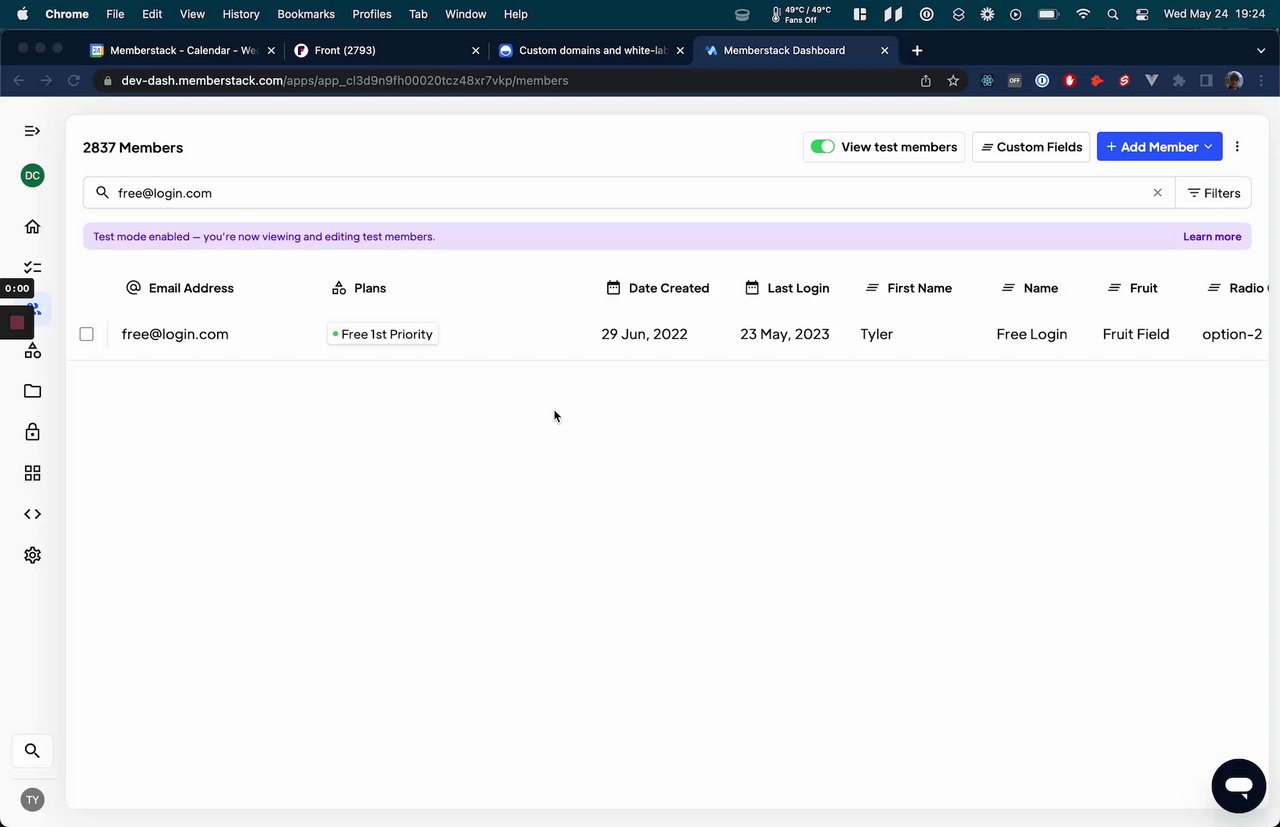Screen dimensions: 1280x827
Task: Open a new Chrome tab
Action: tap(917, 50)
